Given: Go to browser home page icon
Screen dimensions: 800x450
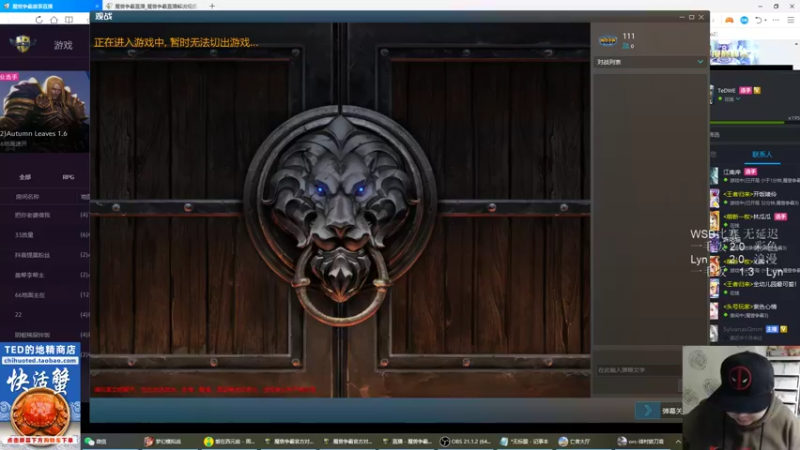Looking at the screenshot, I should coord(54,20).
